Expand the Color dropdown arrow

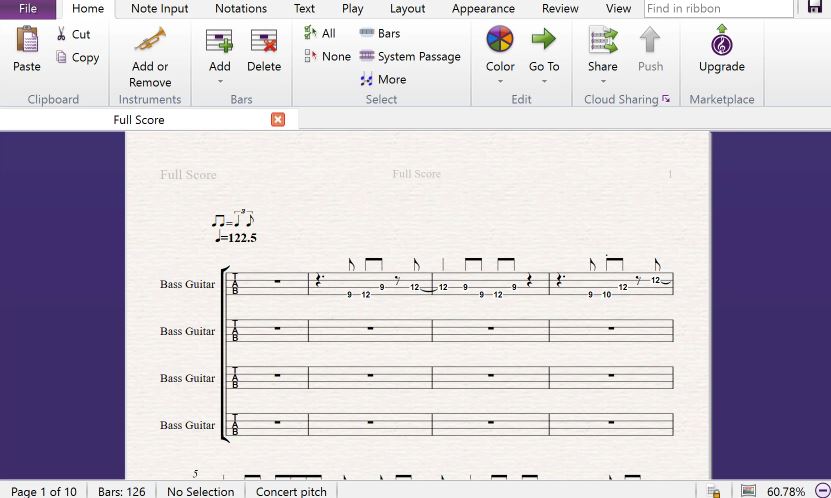(500, 82)
